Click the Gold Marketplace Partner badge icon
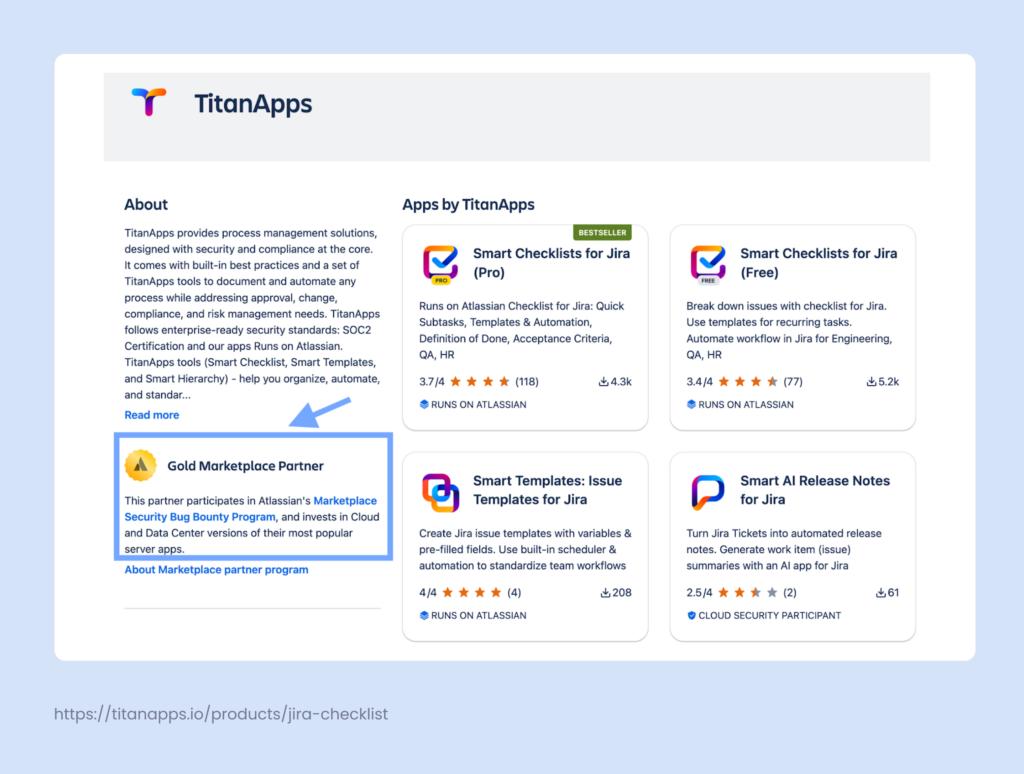1024x774 pixels. point(141,465)
